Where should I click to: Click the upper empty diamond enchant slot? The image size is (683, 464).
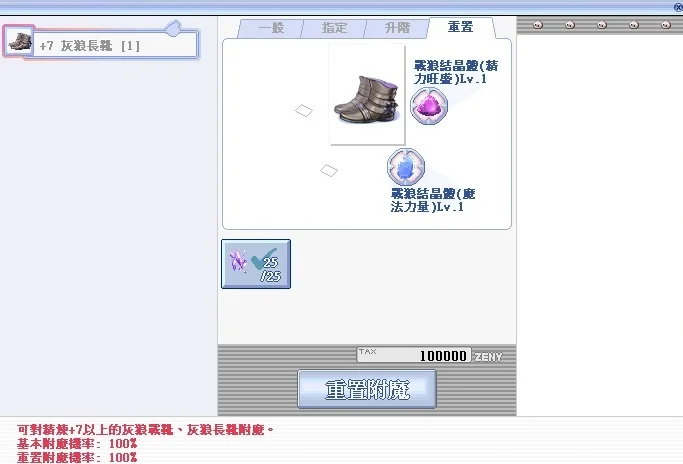(304, 111)
